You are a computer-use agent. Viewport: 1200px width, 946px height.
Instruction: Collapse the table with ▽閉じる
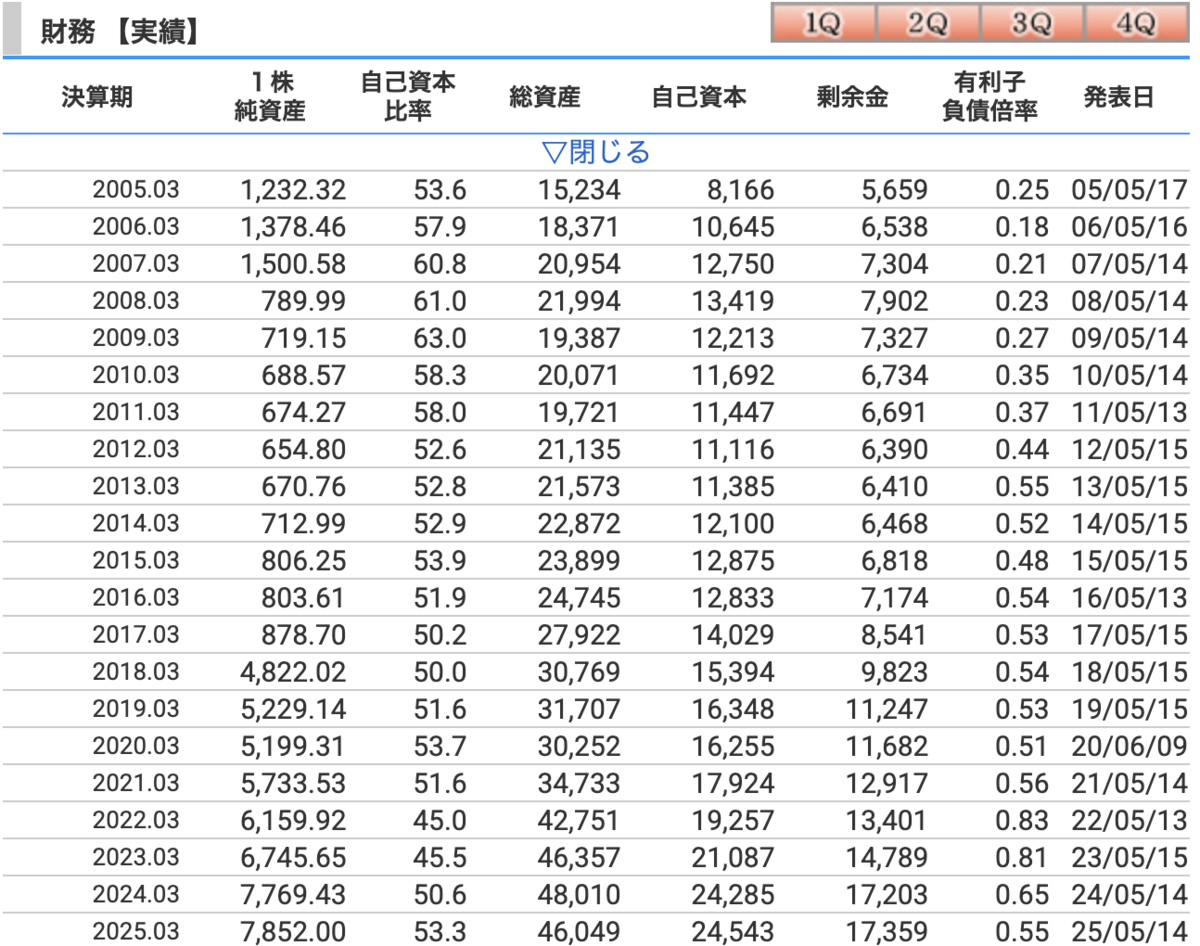click(596, 153)
